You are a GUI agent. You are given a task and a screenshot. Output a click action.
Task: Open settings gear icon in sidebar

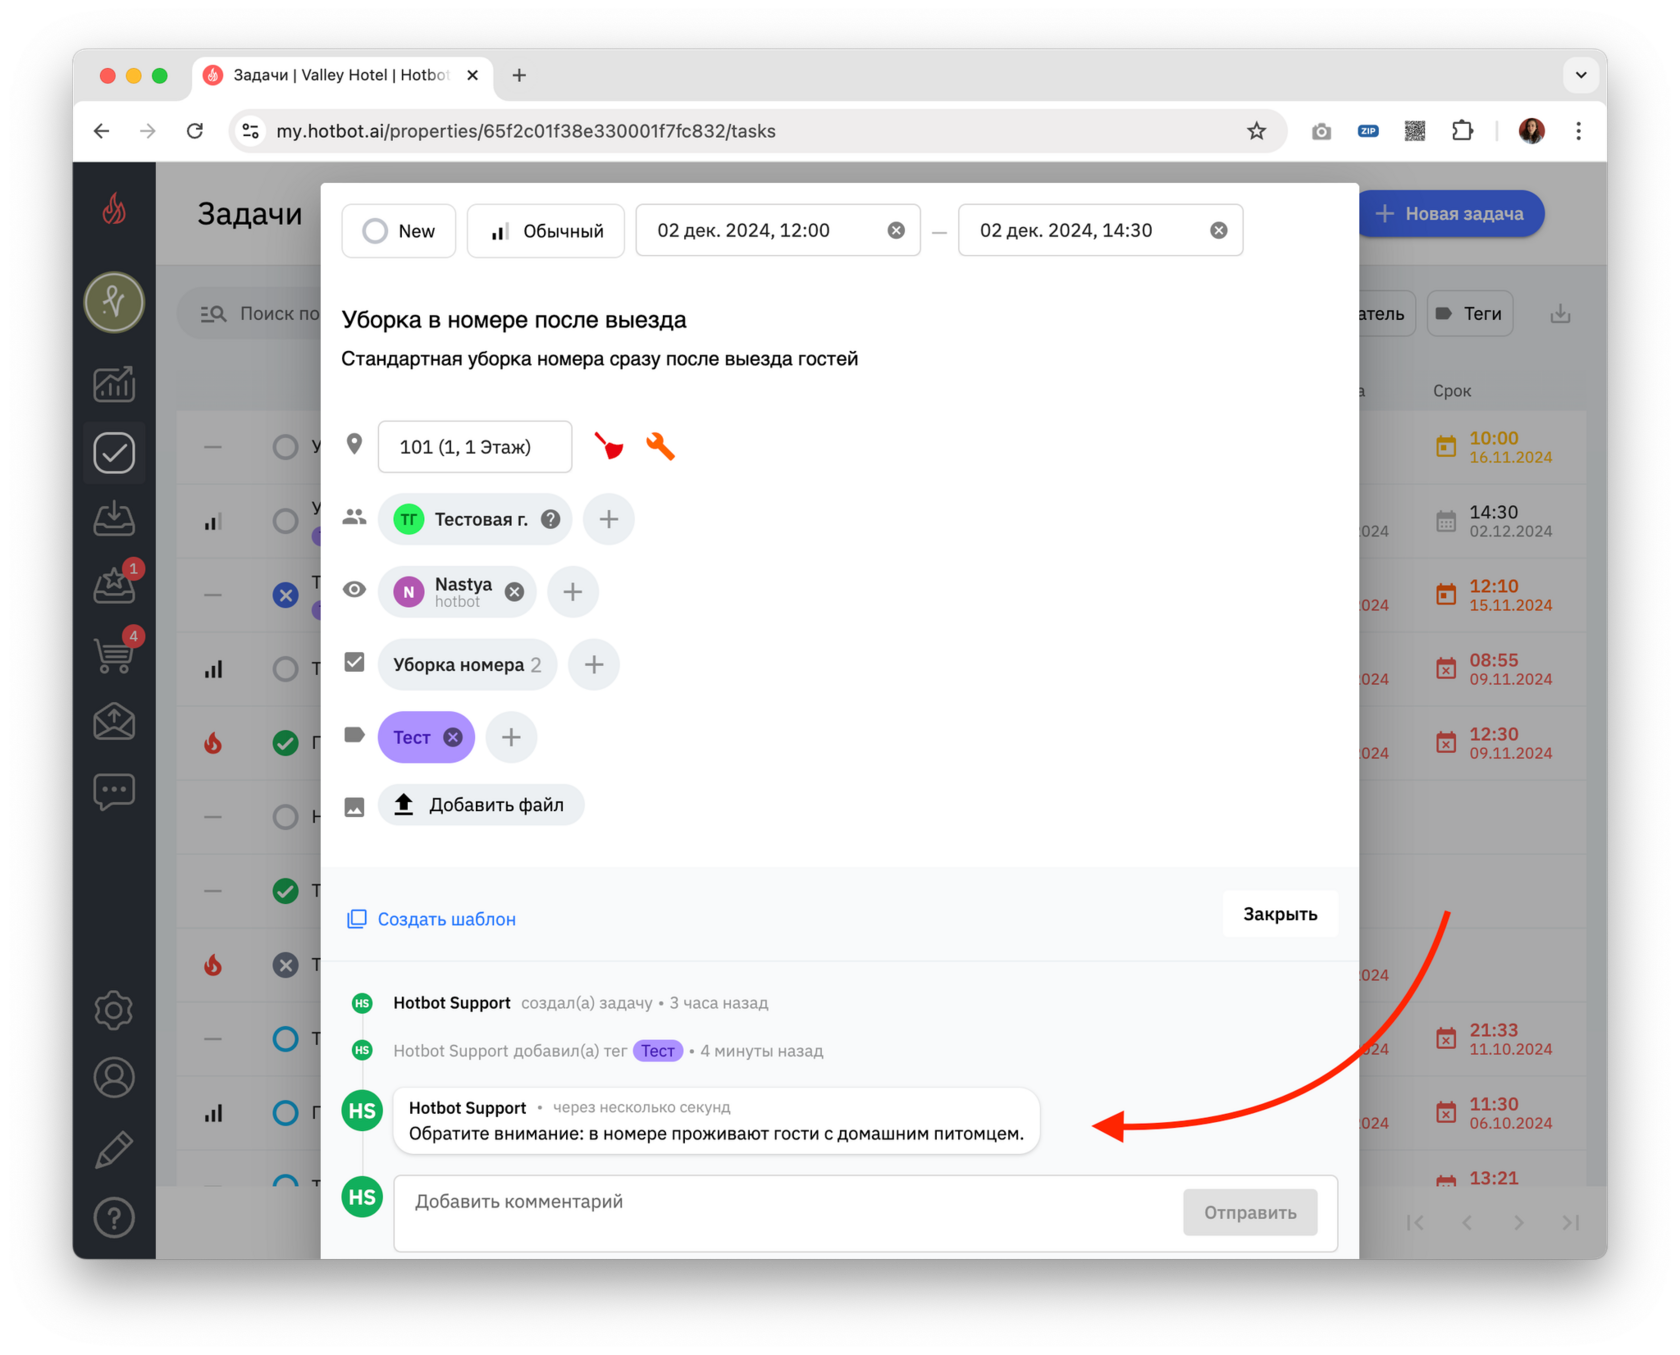[114, 1010]
